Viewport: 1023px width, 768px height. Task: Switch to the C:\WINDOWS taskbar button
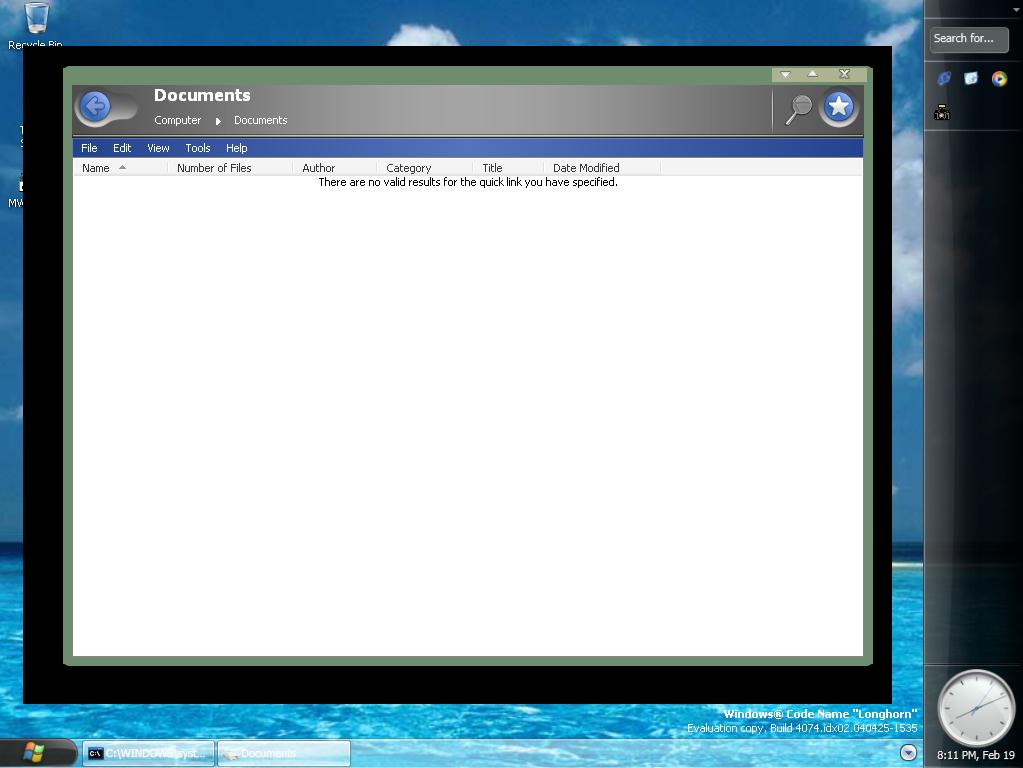coord(148,754)
